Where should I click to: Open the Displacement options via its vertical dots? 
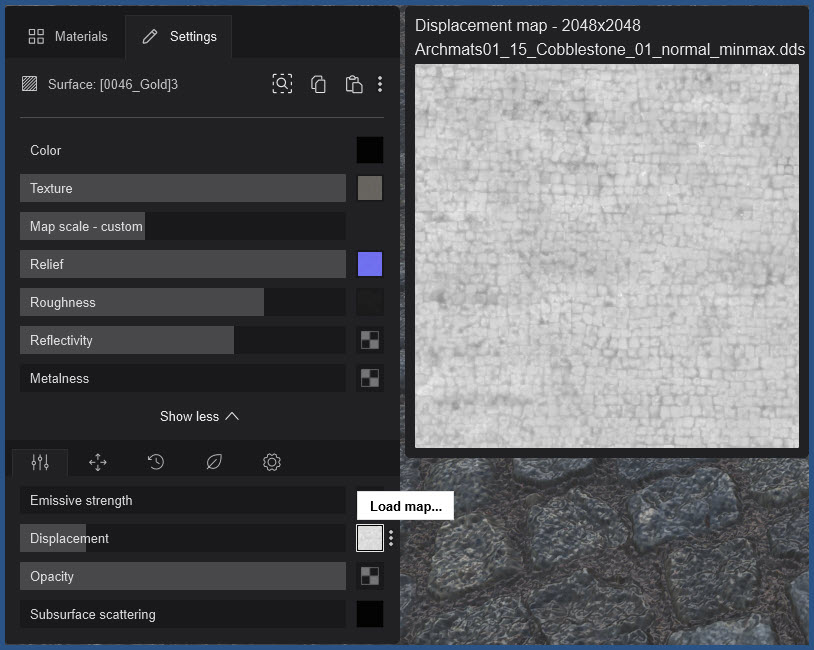pos(390,537)
